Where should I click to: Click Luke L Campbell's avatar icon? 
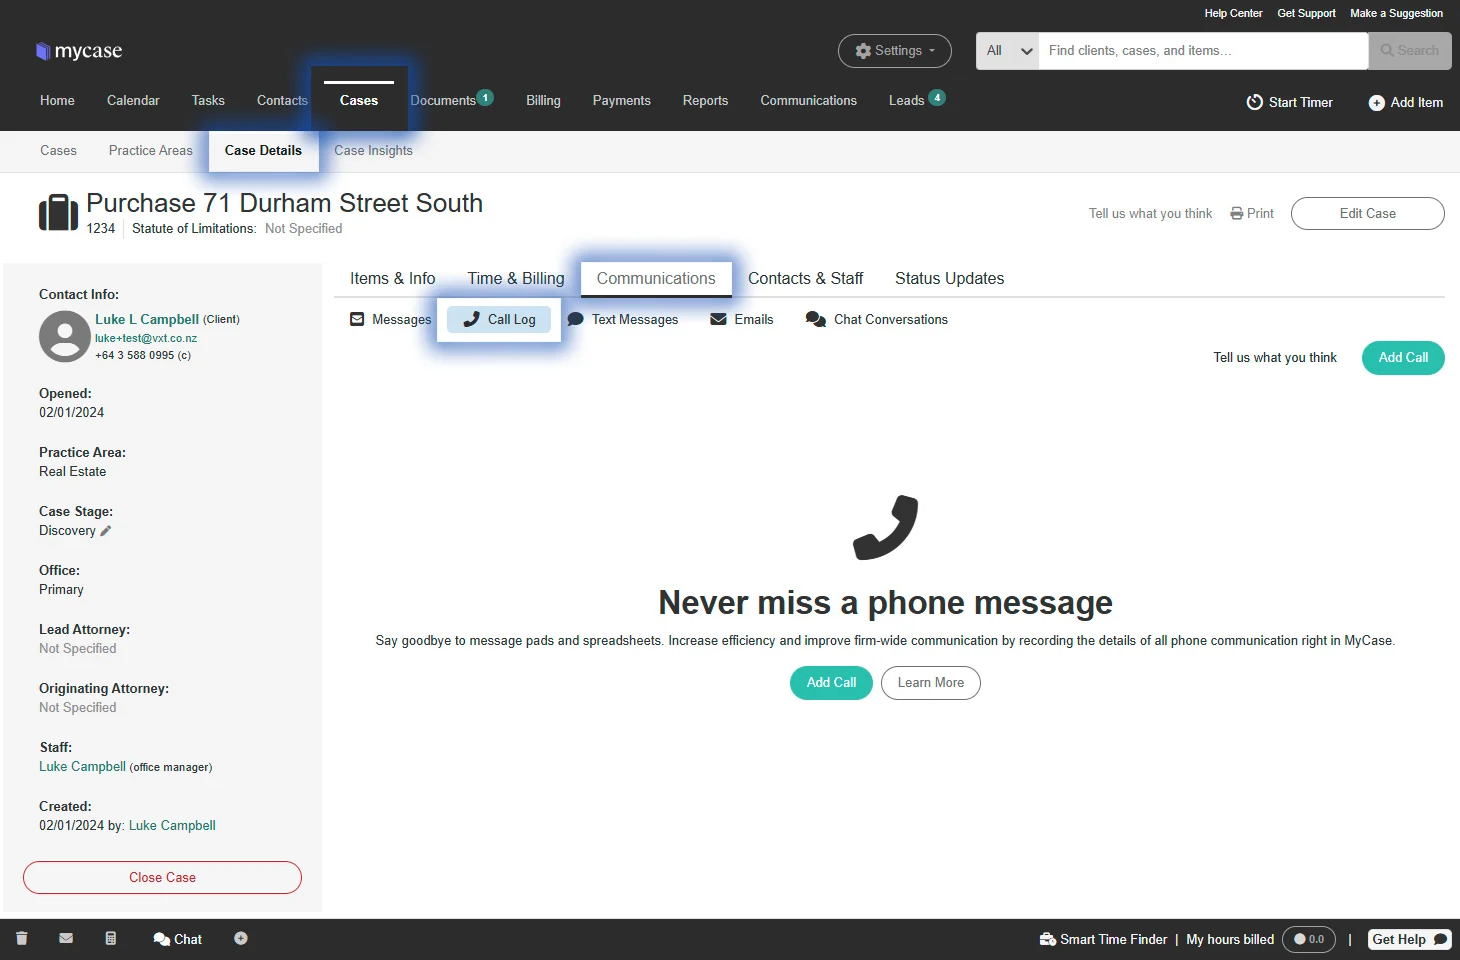tap(64, 336)
